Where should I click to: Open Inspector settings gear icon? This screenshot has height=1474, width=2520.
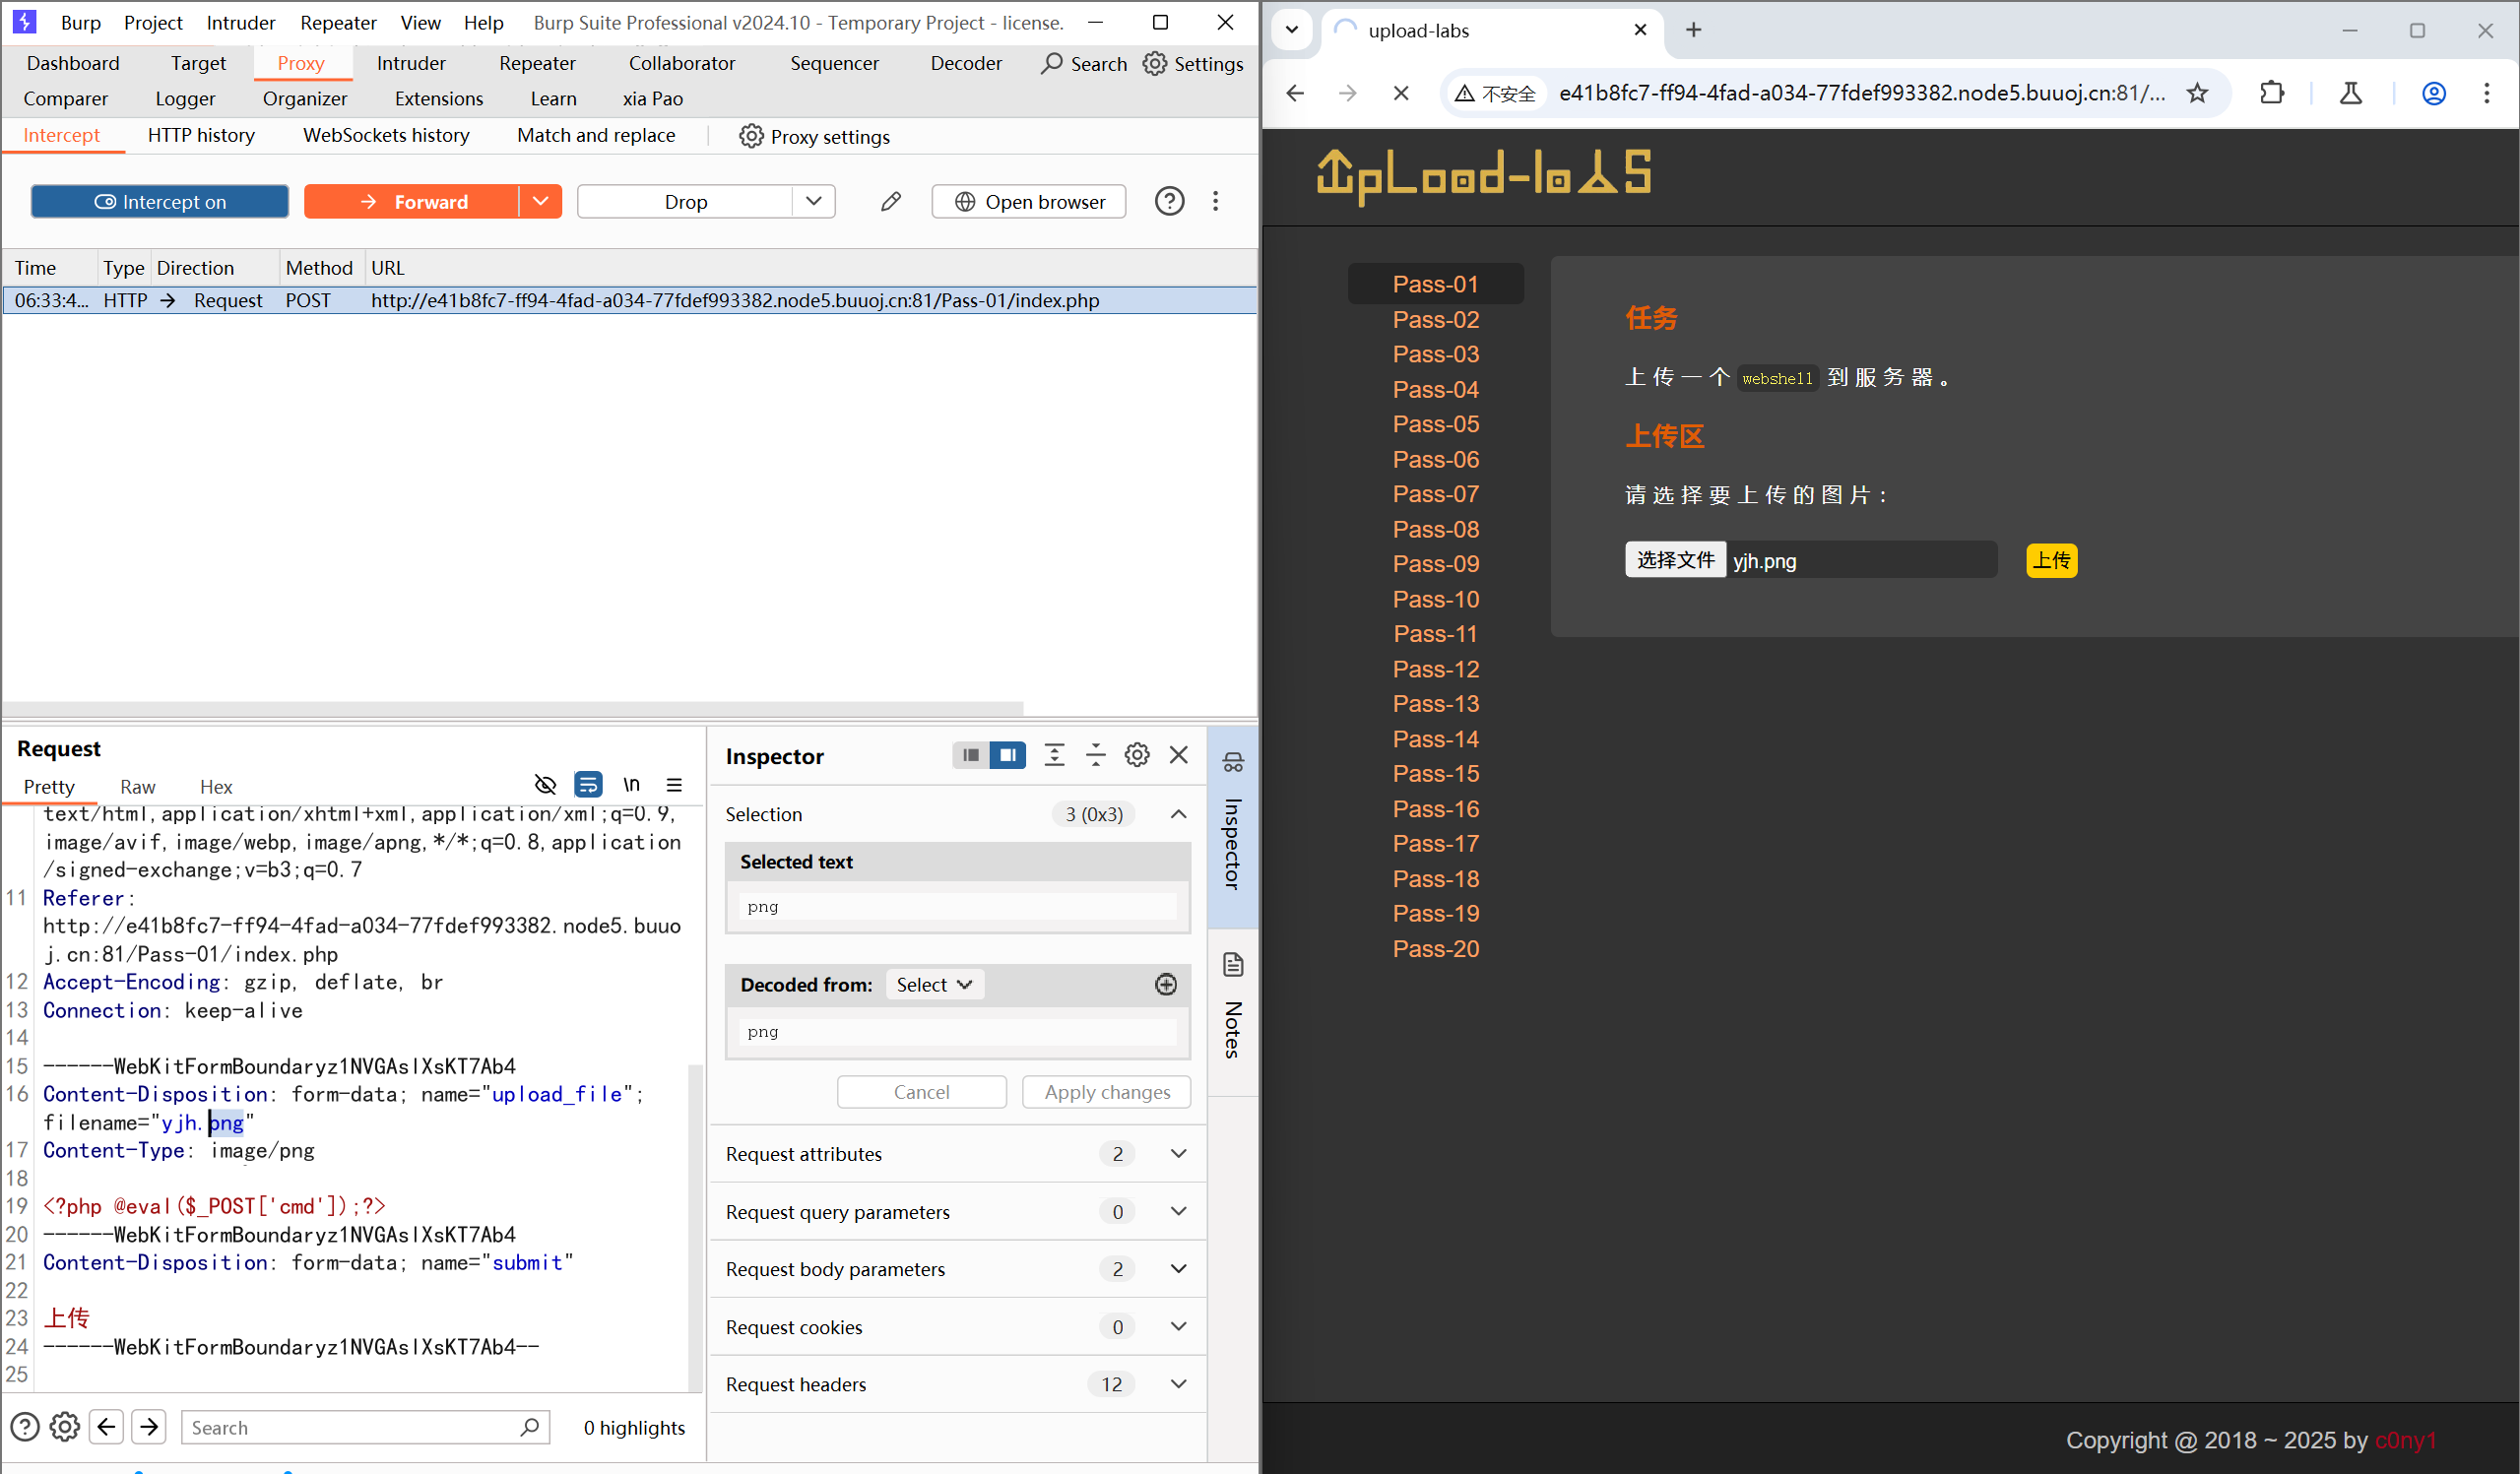click(x=1137, y=755)
